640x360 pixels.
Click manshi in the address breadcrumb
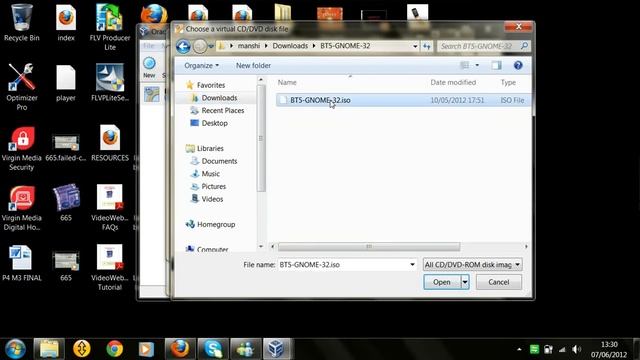[249, 46]
